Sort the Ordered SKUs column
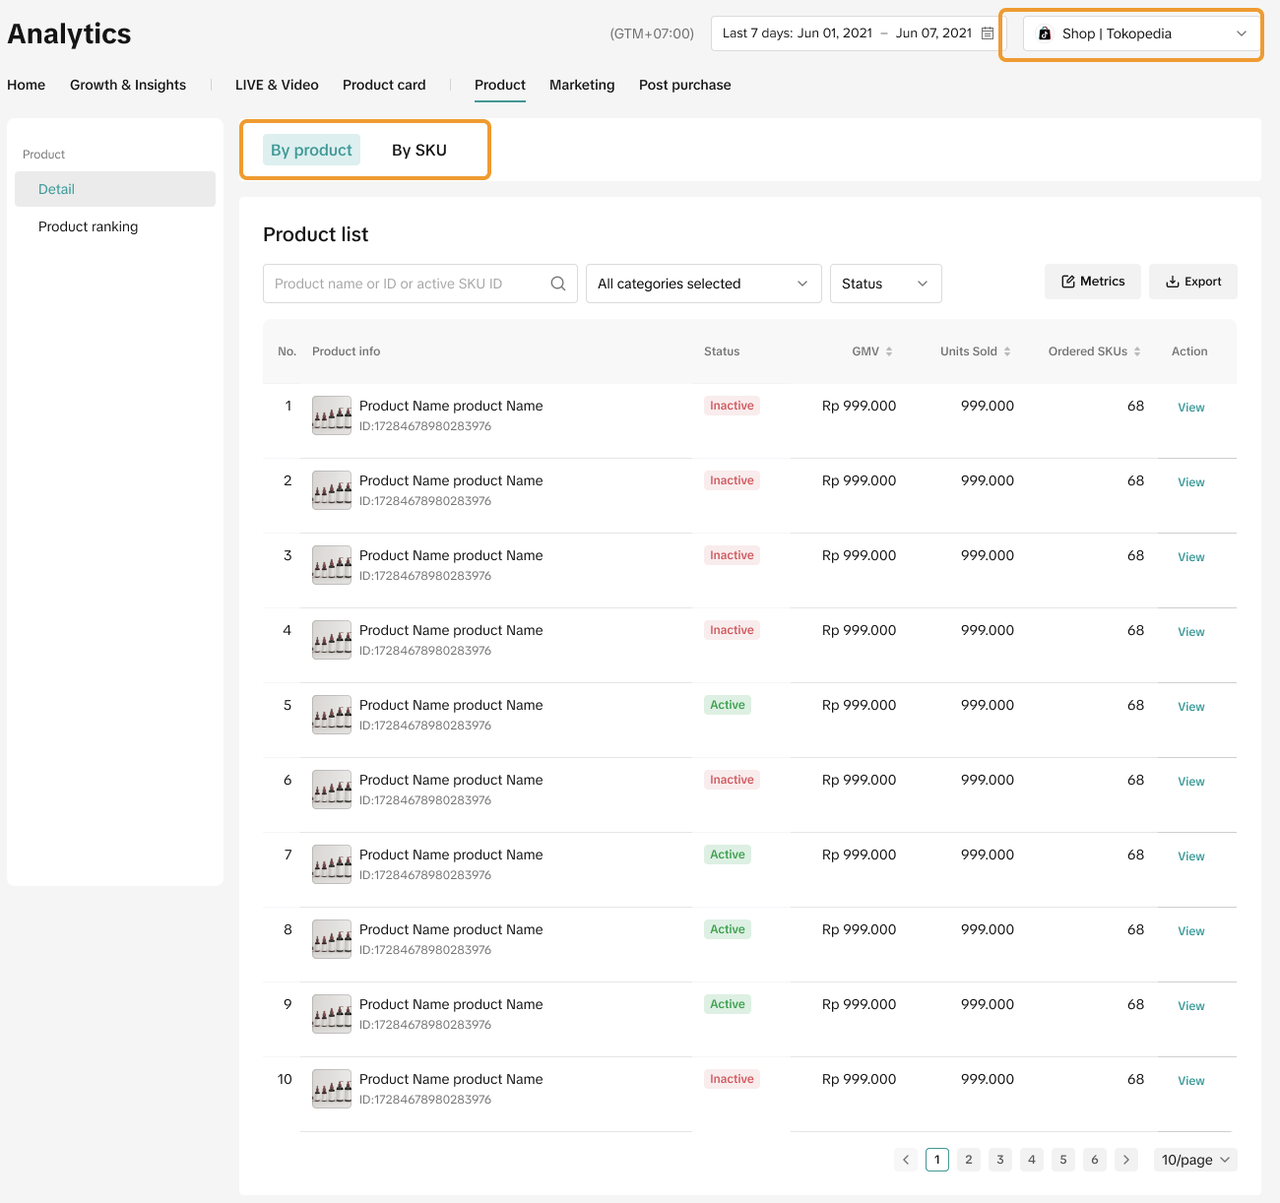Screen dimensions: 1280x1203 click(1137, 352)
